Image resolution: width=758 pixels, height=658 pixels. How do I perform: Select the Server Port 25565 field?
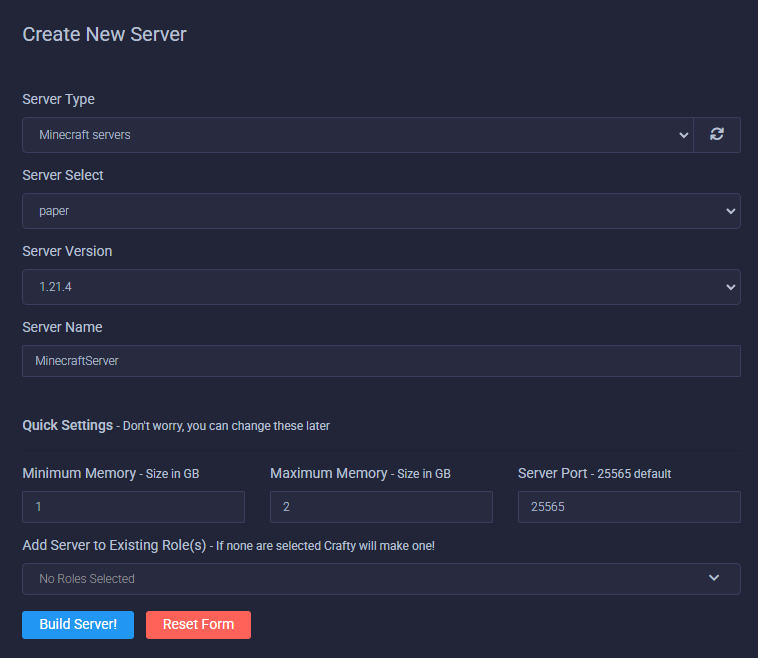coord(629,507)
